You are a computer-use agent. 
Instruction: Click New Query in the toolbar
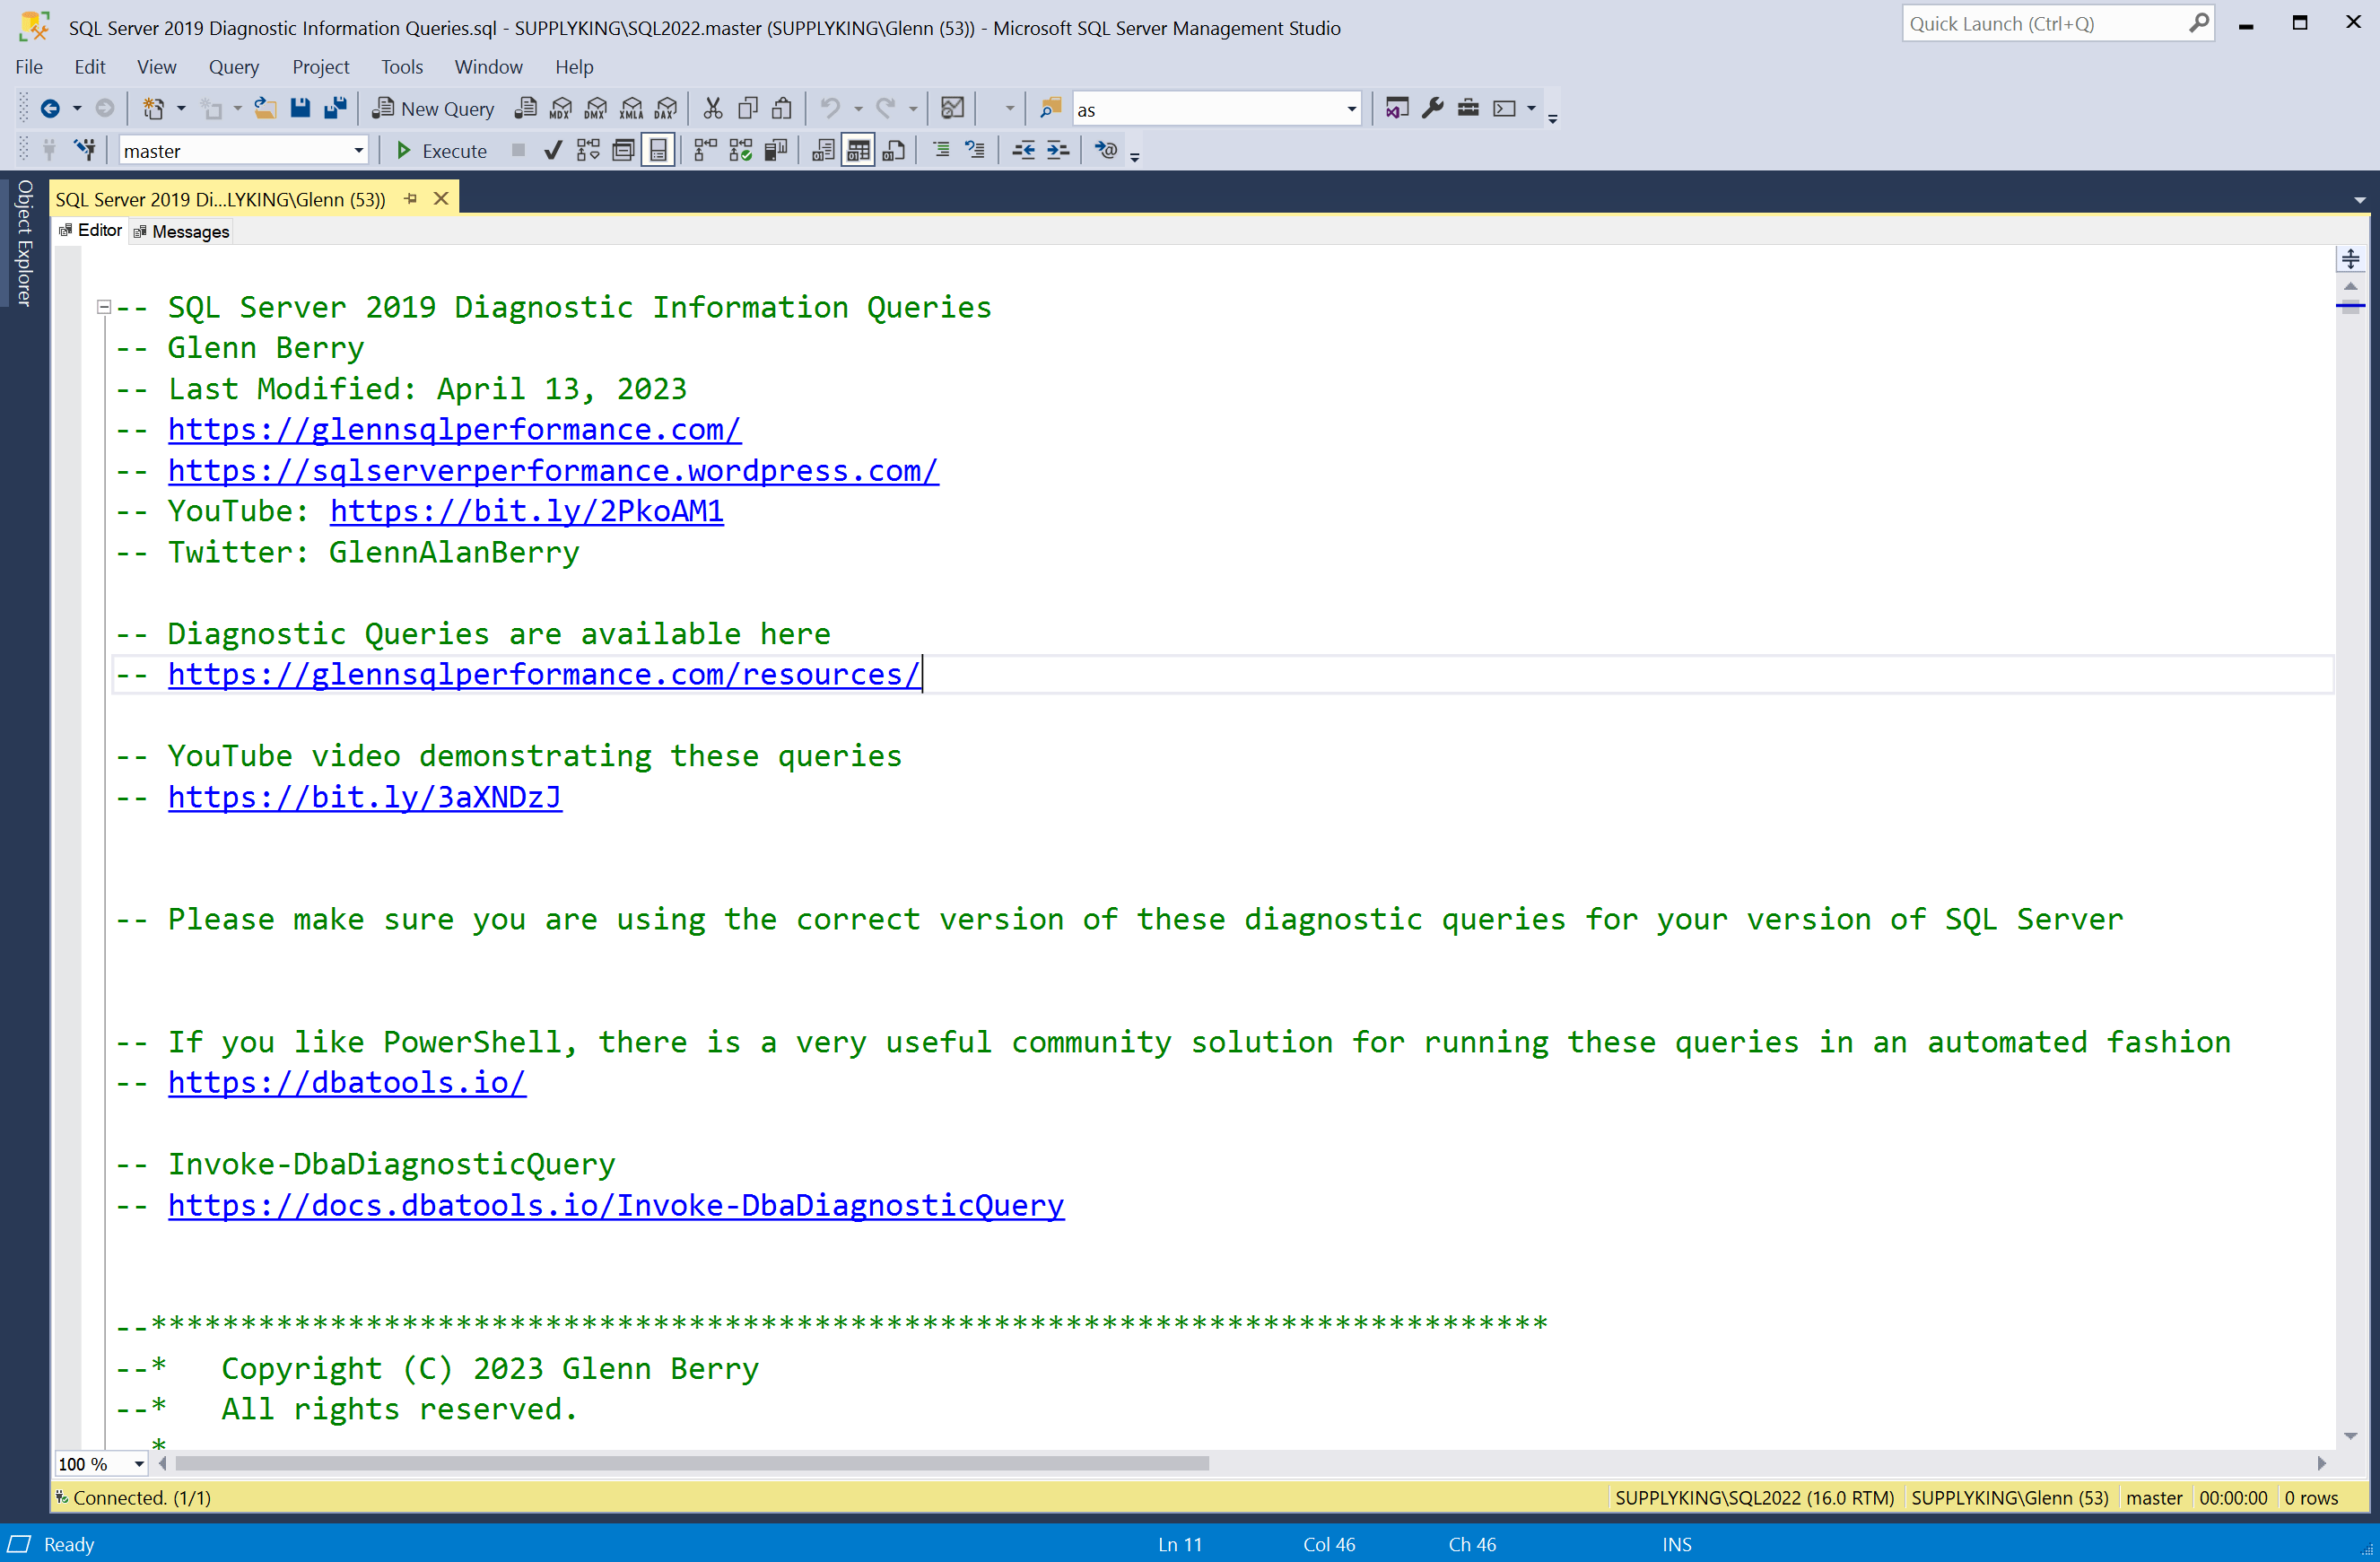(x=434, y=108)
